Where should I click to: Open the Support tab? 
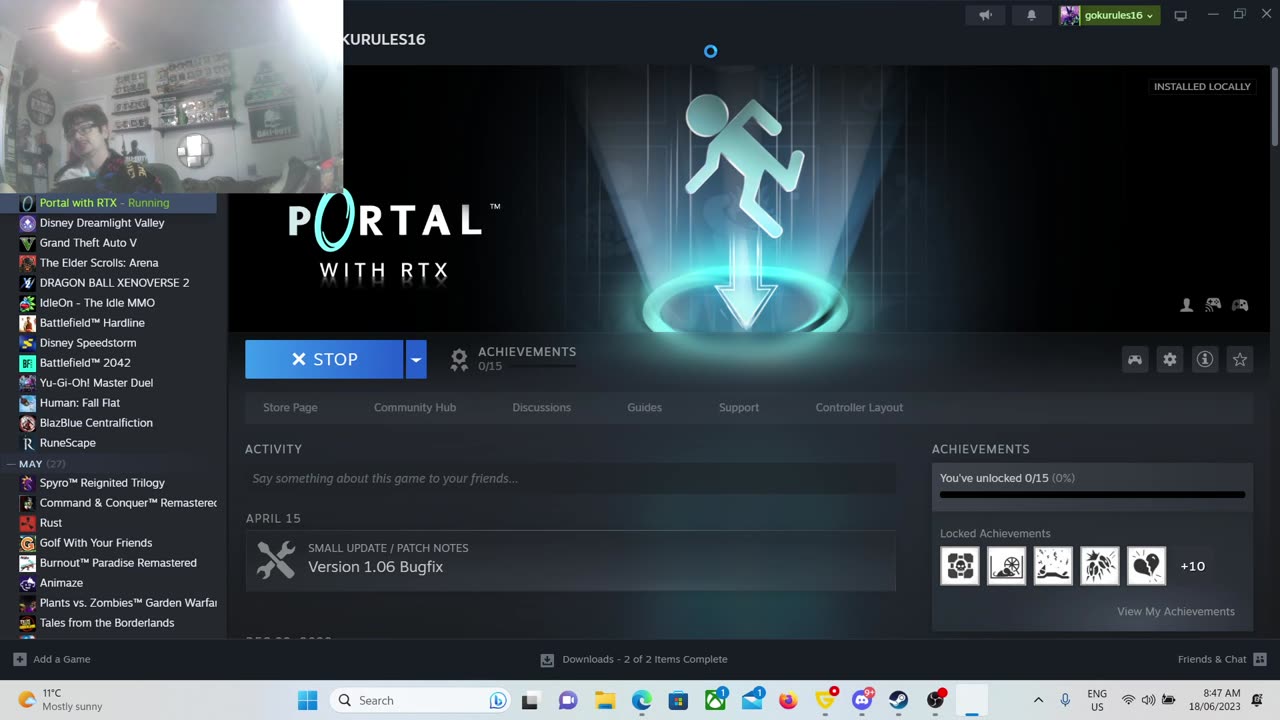point(739,407)
